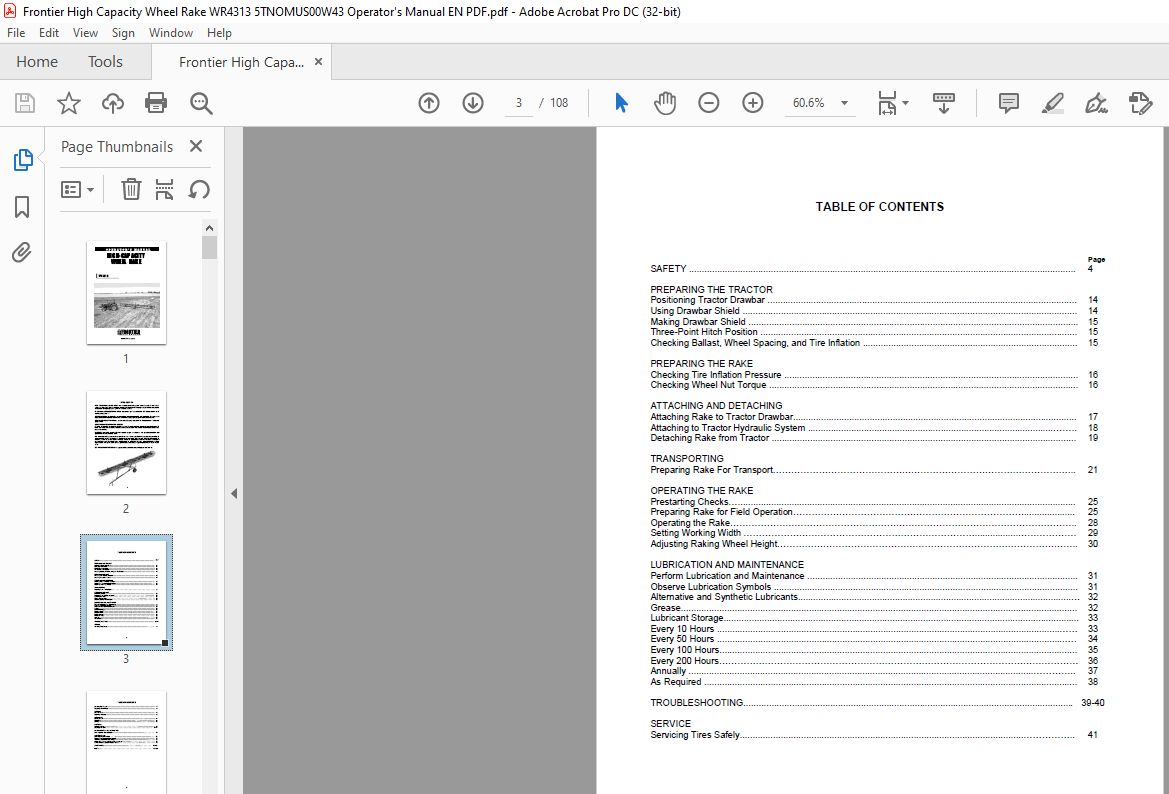Open the Bookmarks panel
1169x794 pixels.
tap(22, 207)
